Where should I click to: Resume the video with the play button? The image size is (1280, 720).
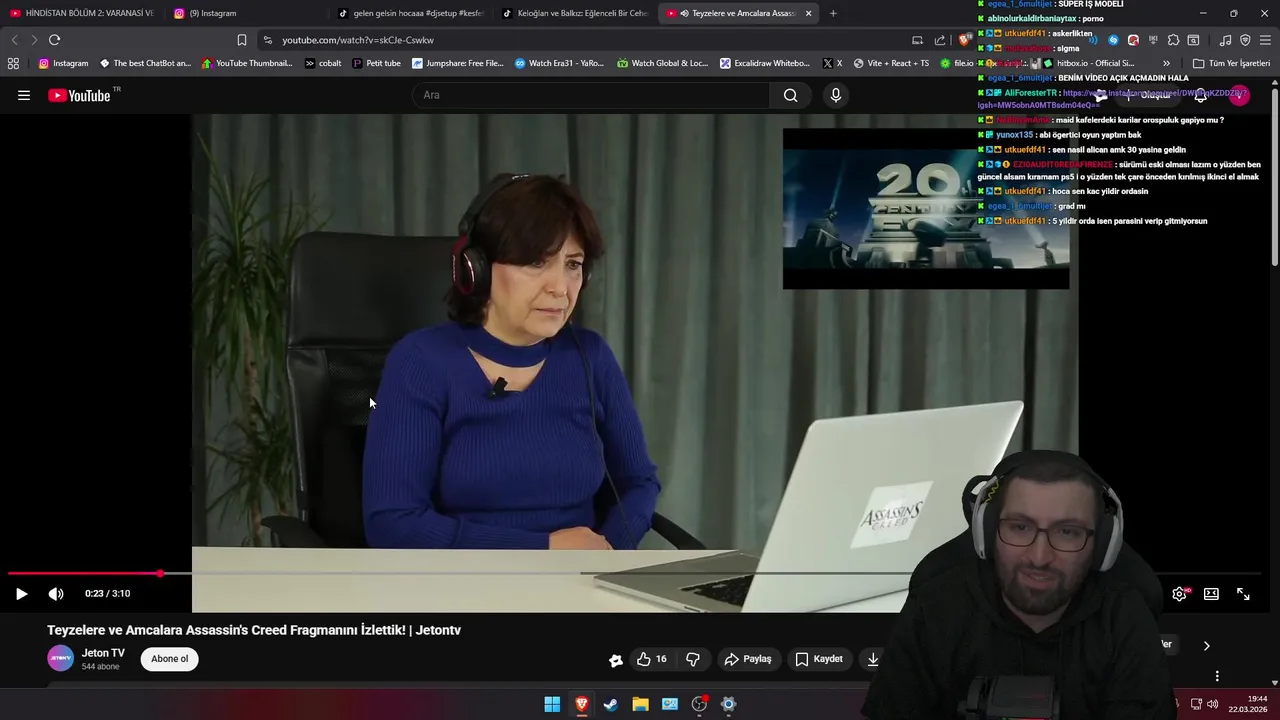(x=21, y=594)
